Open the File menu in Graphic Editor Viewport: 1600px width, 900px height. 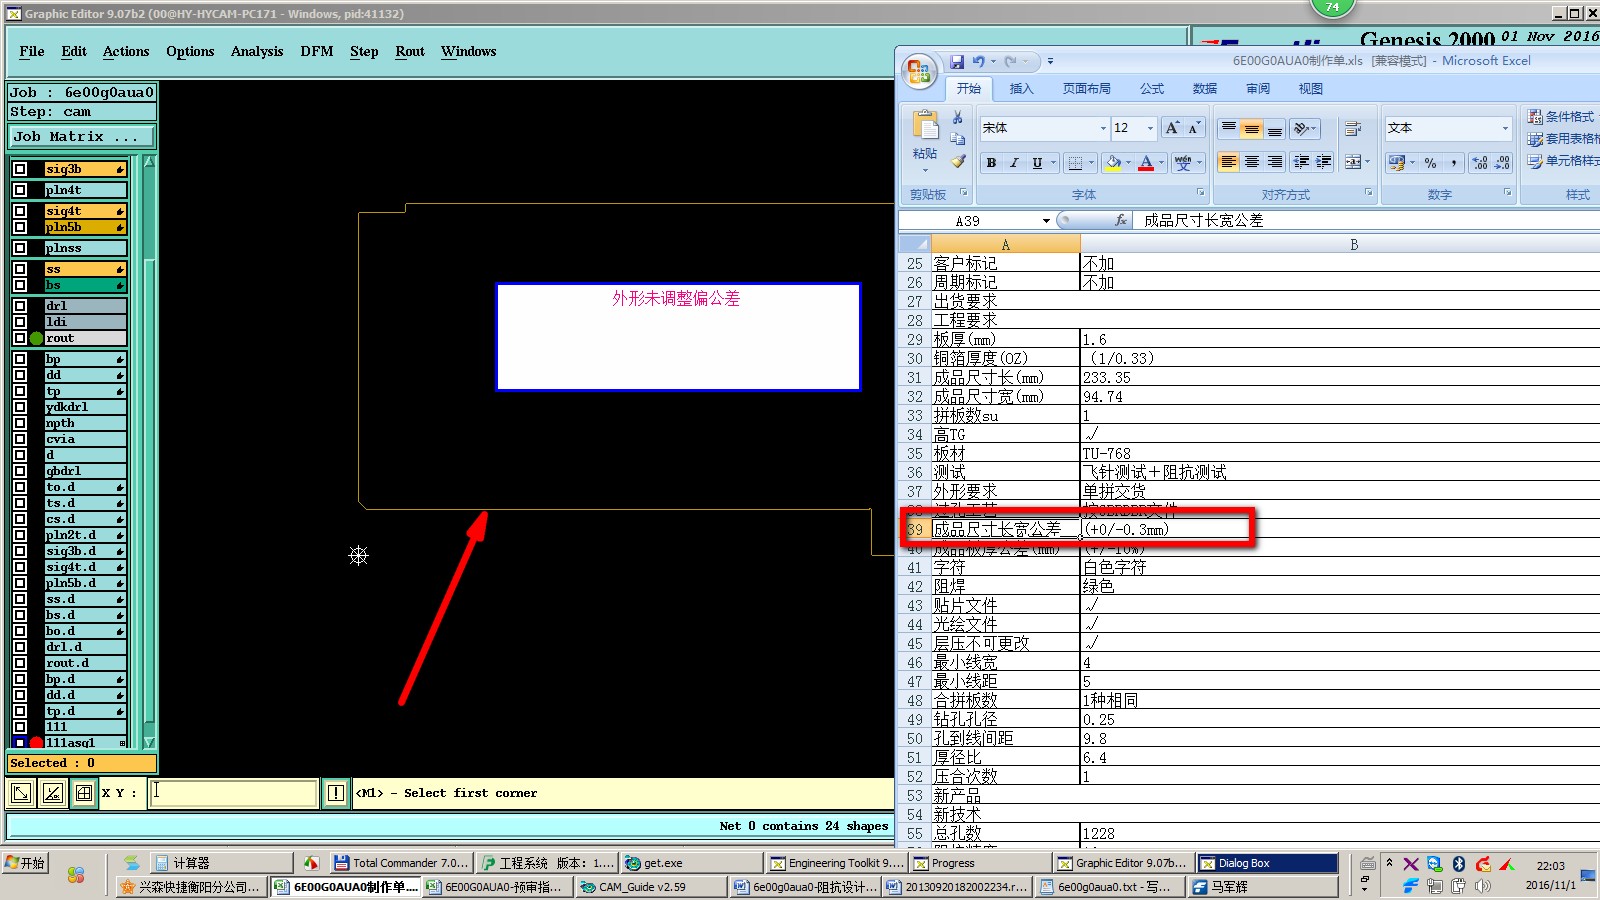pos(32,52)
